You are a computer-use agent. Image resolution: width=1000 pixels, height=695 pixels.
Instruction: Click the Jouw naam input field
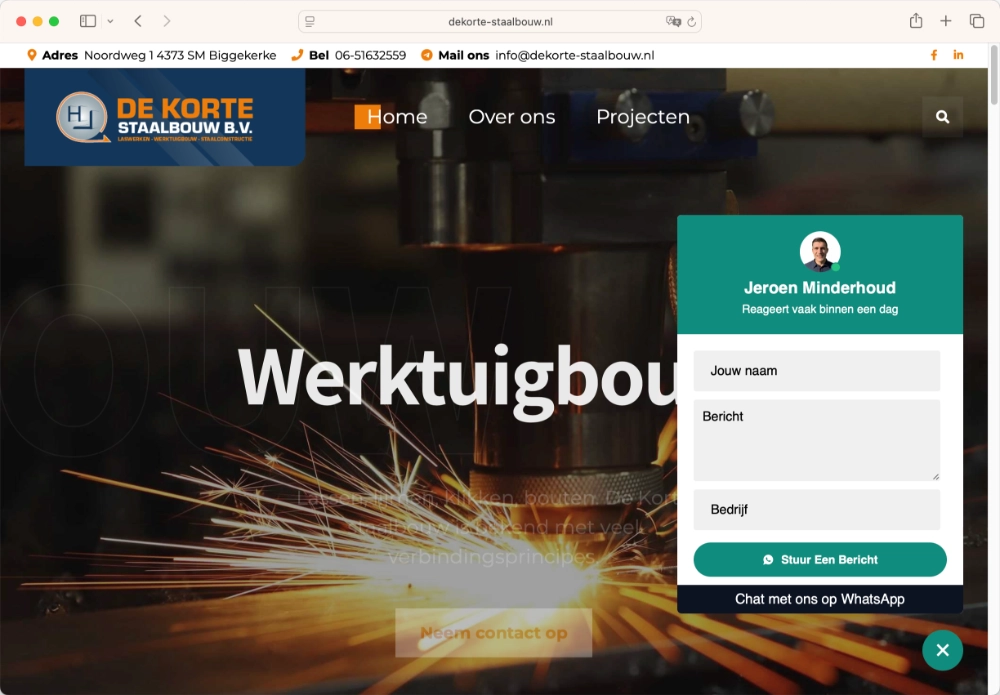click(x=816, y=370)
